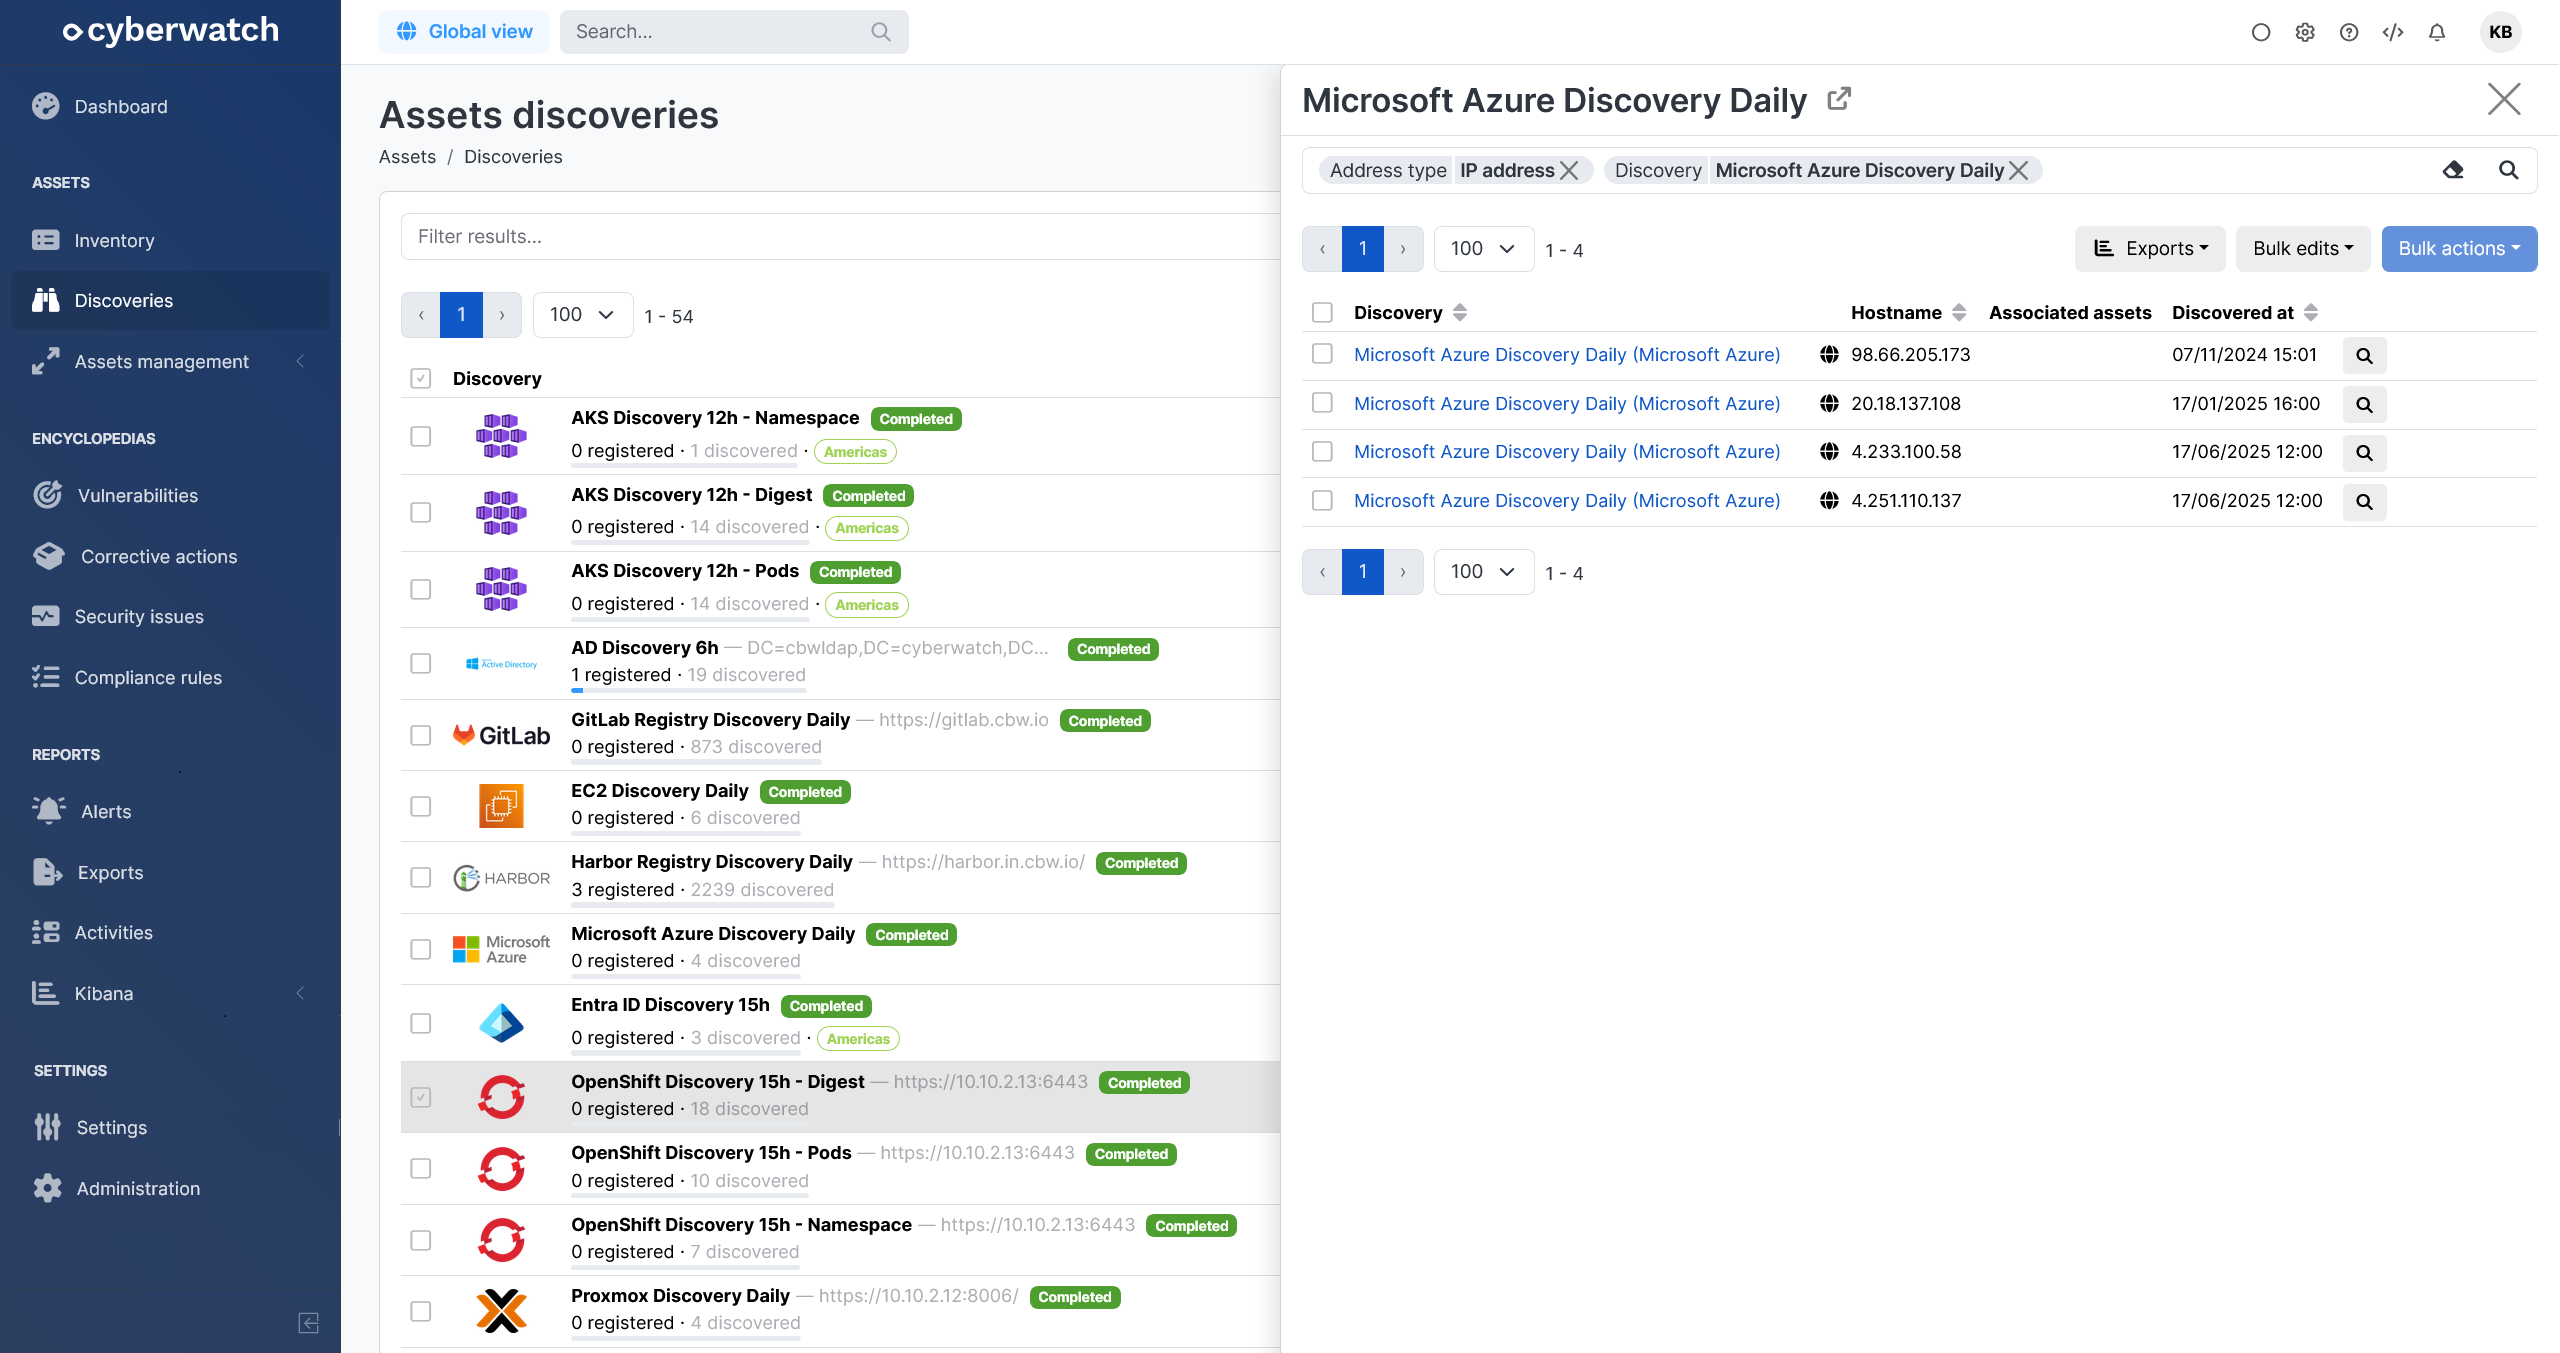
Task: Open Security issues in sidebar
Action: pos(170,616)
